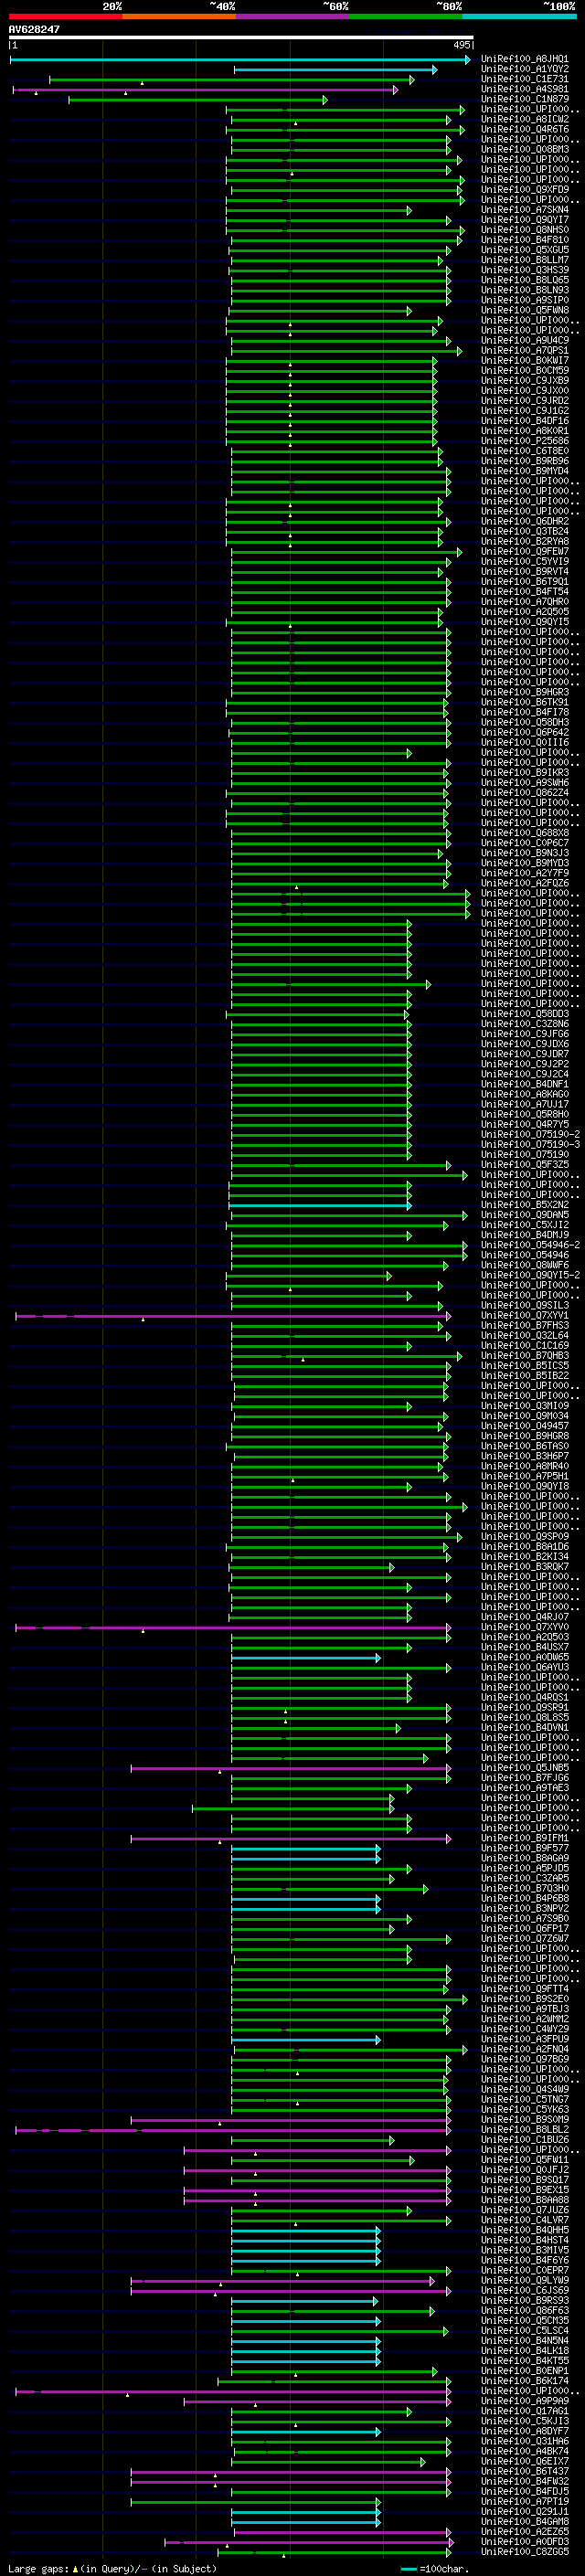
Task: Click the query end position 495
Action: click(462, 45)
